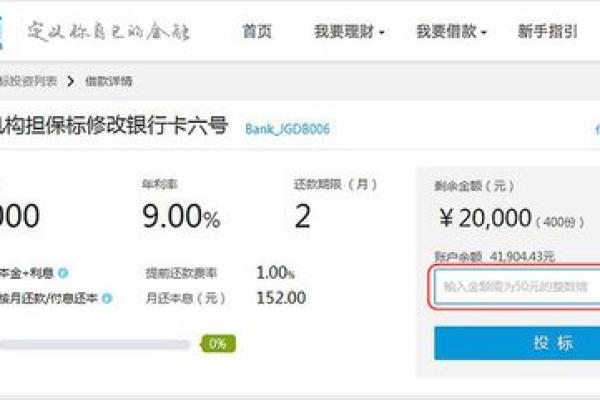
Task: Click the info icon beside 本金+利息
Action: (63, 273)
